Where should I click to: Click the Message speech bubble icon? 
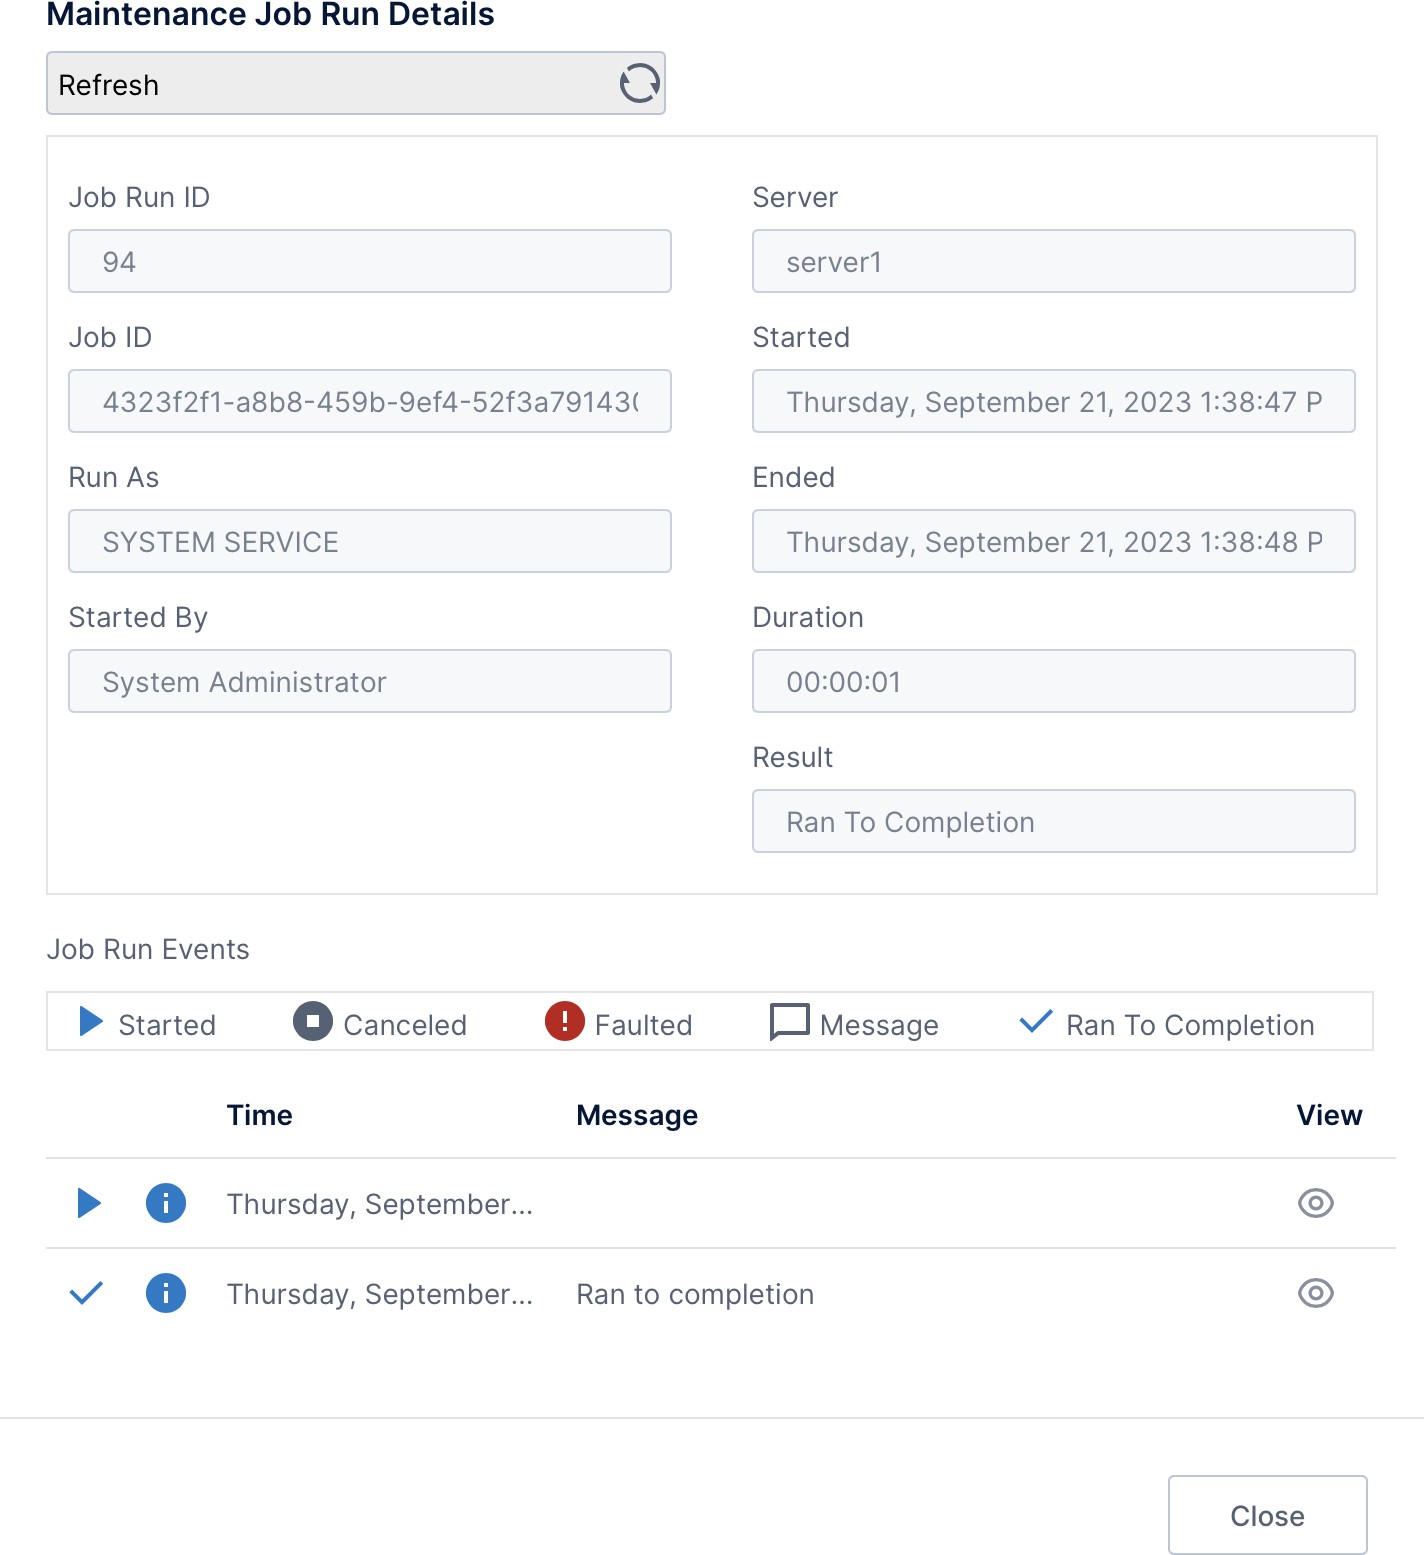click(x=789, y=1022)
